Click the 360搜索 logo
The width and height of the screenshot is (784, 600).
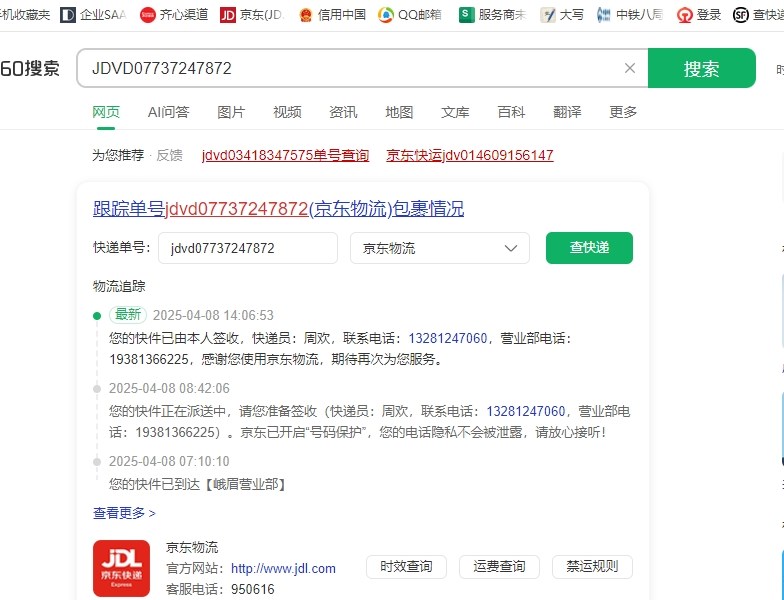[30, 68]
